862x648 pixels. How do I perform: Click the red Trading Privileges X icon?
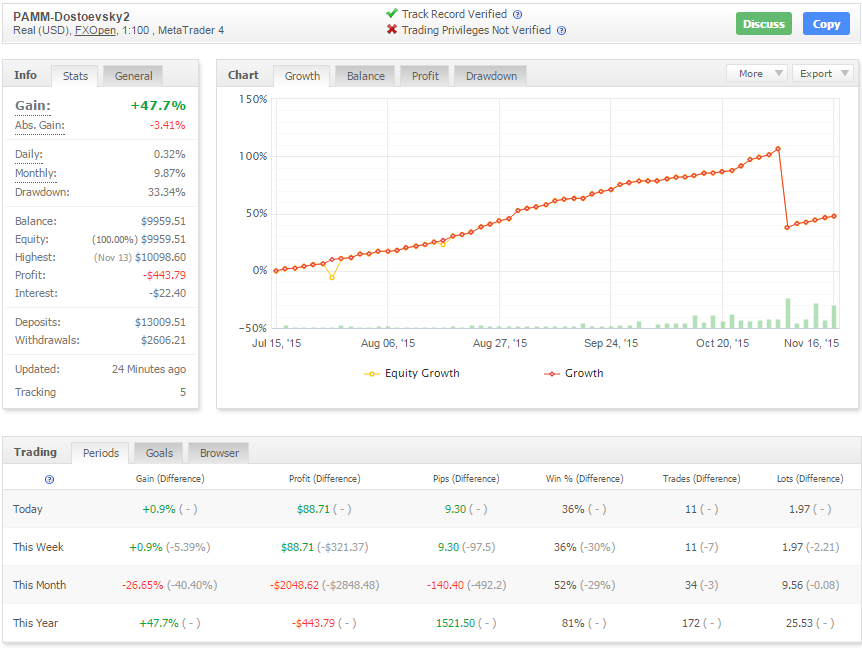[x=392, y=30]
